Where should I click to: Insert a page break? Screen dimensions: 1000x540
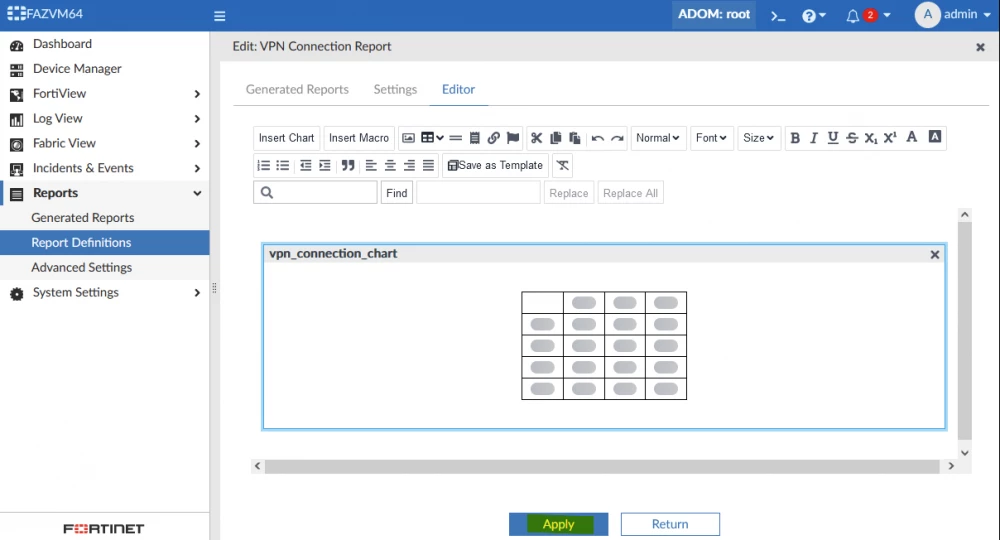(x=474, y=138)
